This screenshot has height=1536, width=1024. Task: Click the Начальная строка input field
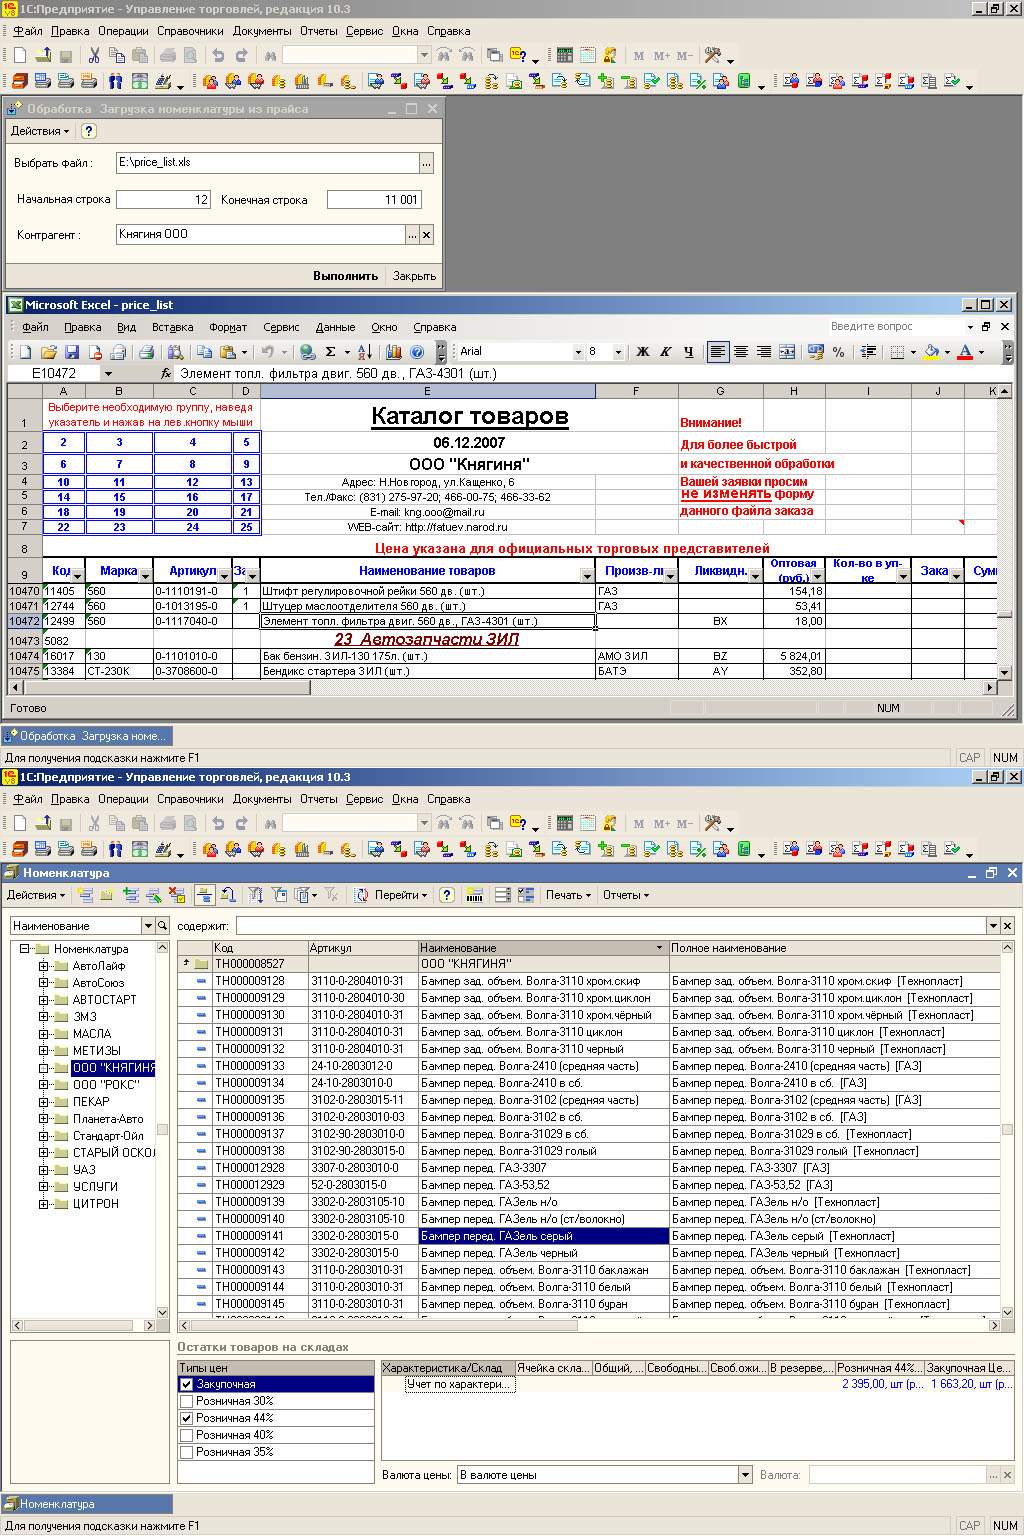click(163, 199)
